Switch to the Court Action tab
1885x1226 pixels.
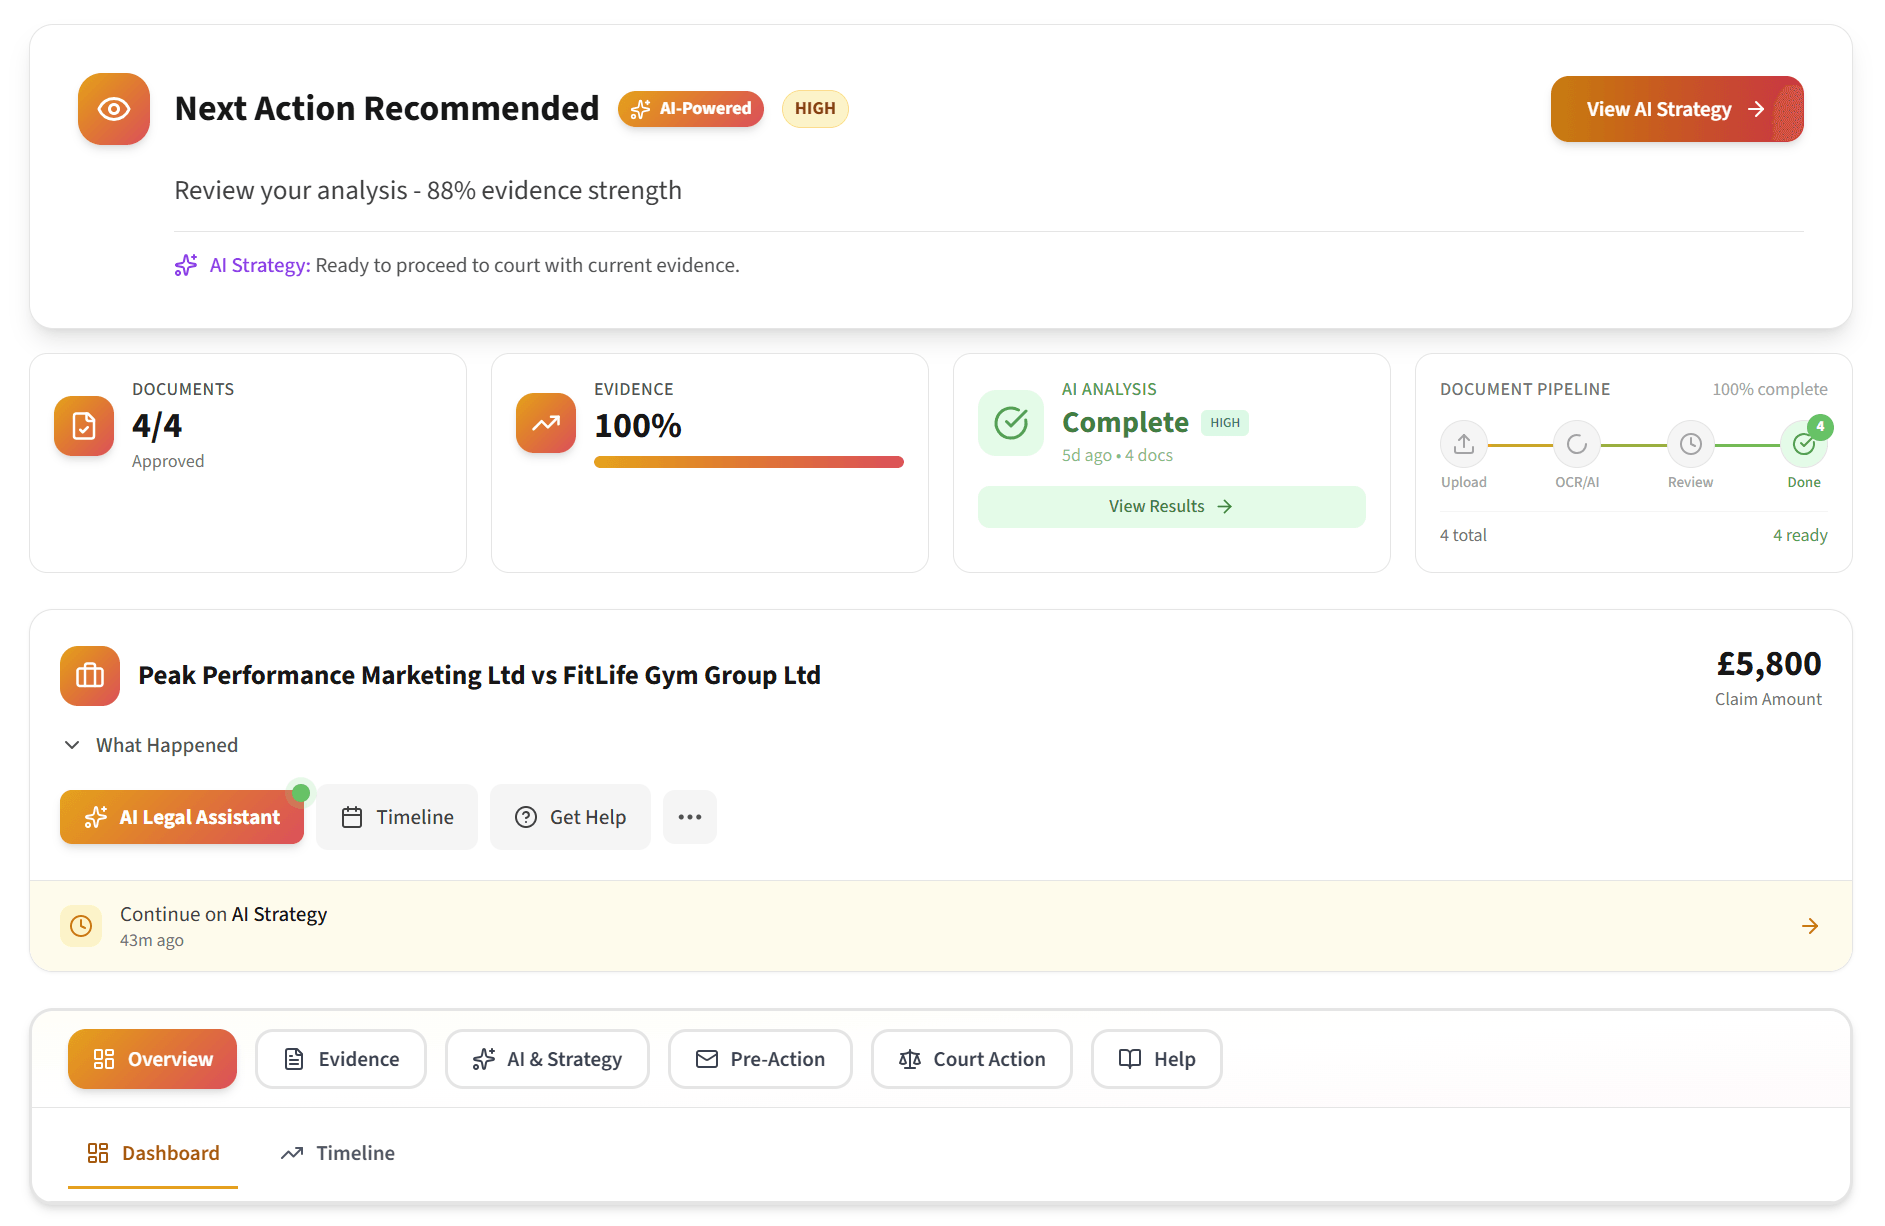tap(971, 1058)
